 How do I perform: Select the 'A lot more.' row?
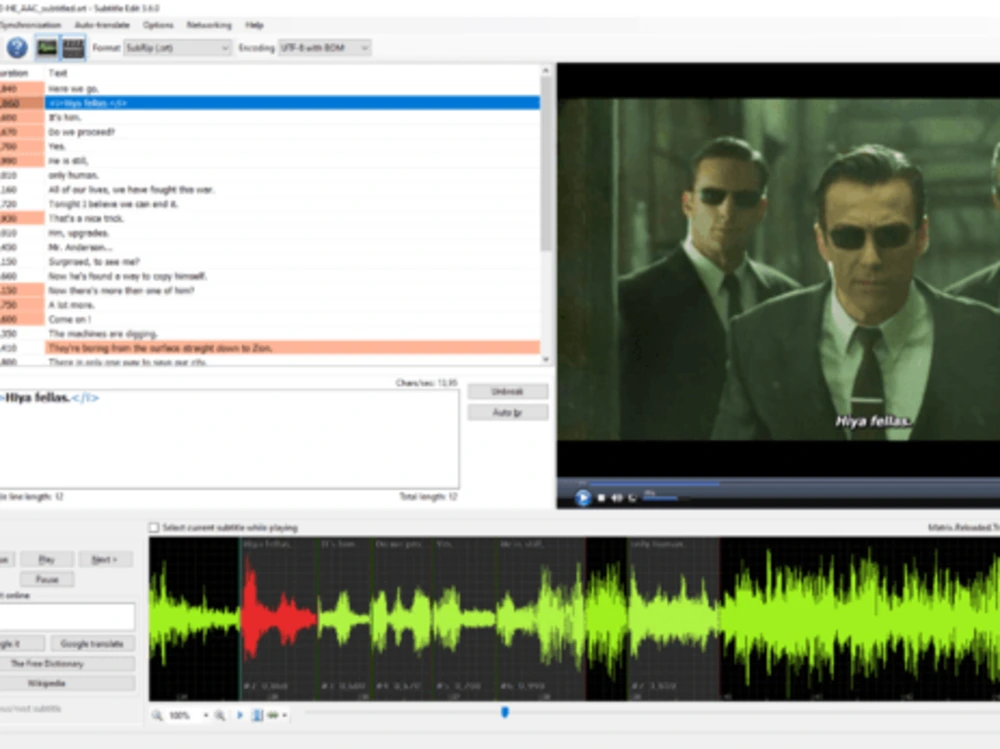269,305
